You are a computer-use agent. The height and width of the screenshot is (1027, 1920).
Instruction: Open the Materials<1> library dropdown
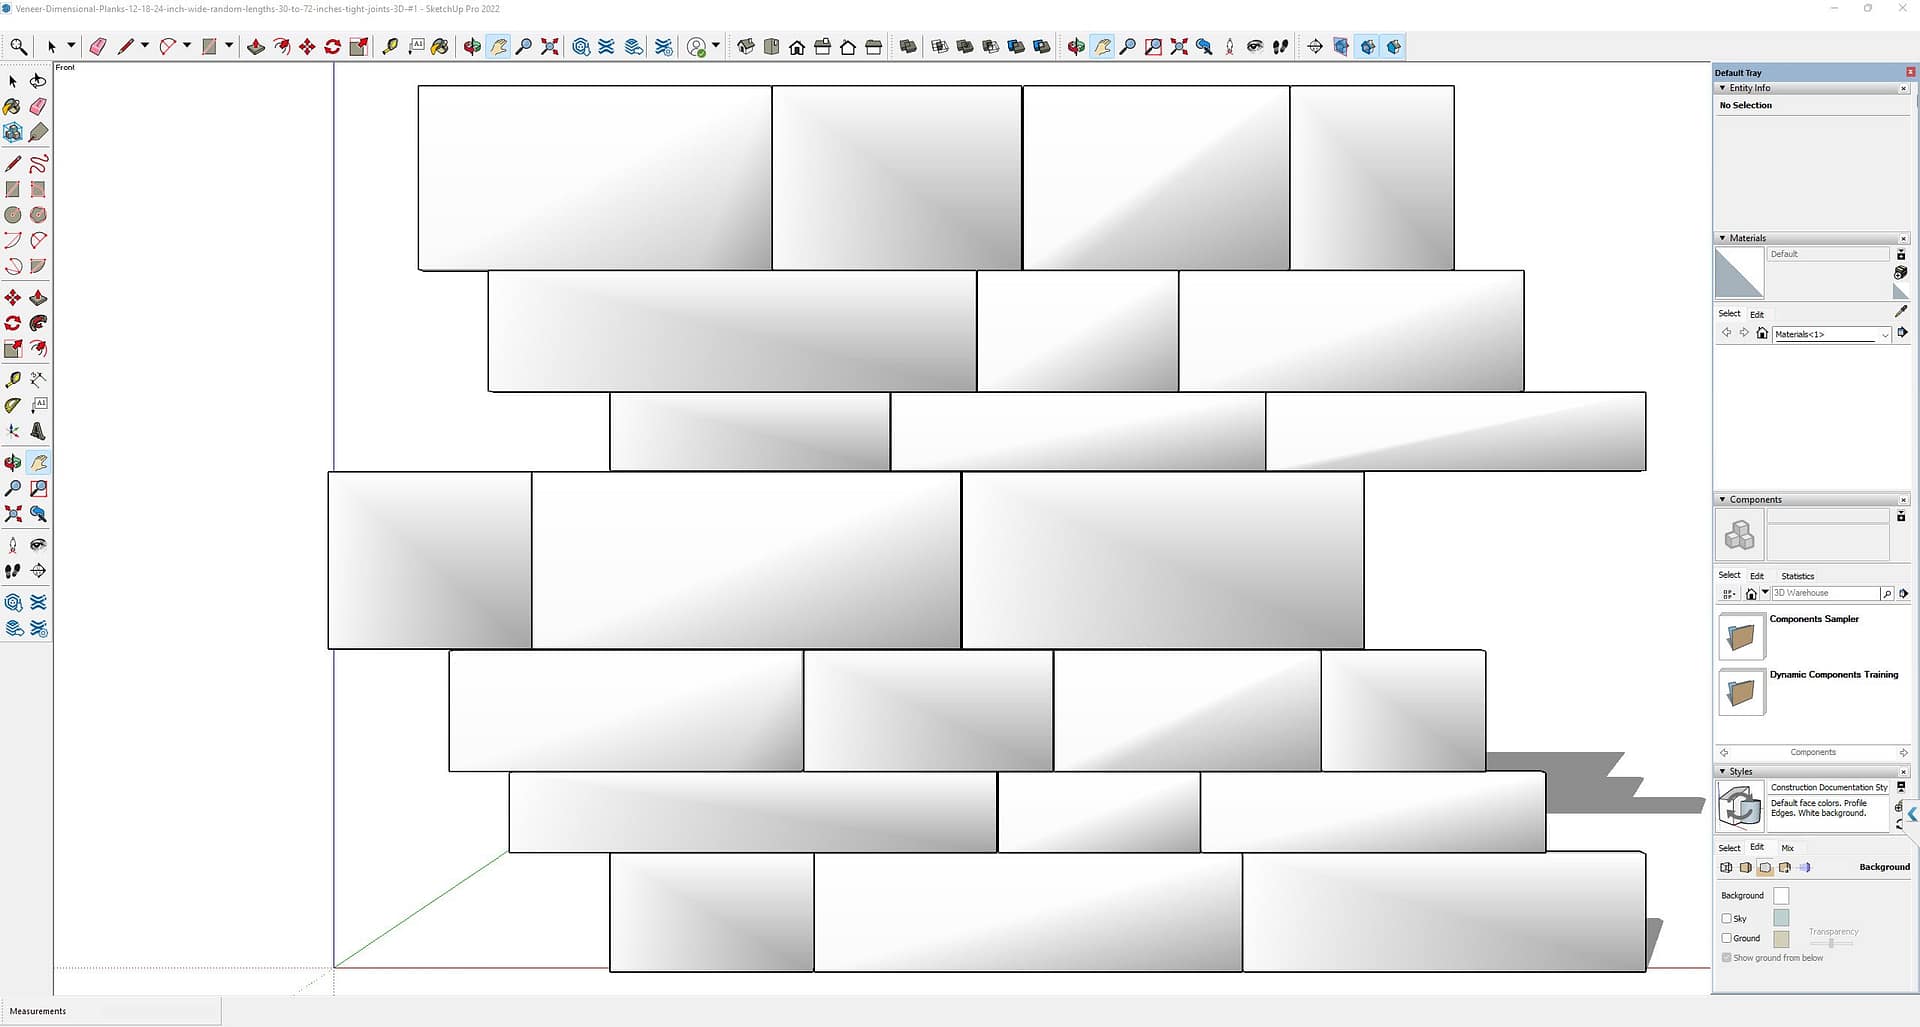click(x=1884, y=335)
